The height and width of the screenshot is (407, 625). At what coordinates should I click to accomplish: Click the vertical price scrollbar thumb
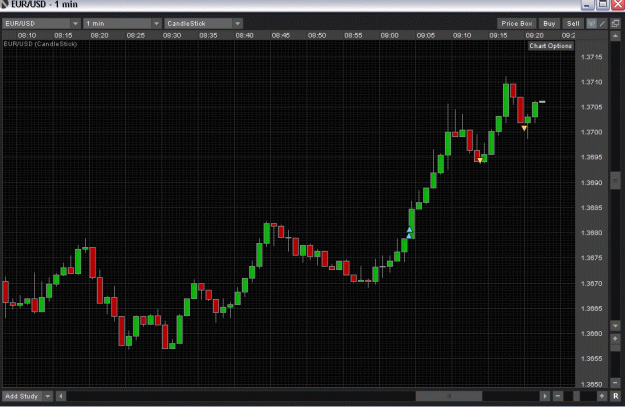pyautogui.click(x=615, y=181)
